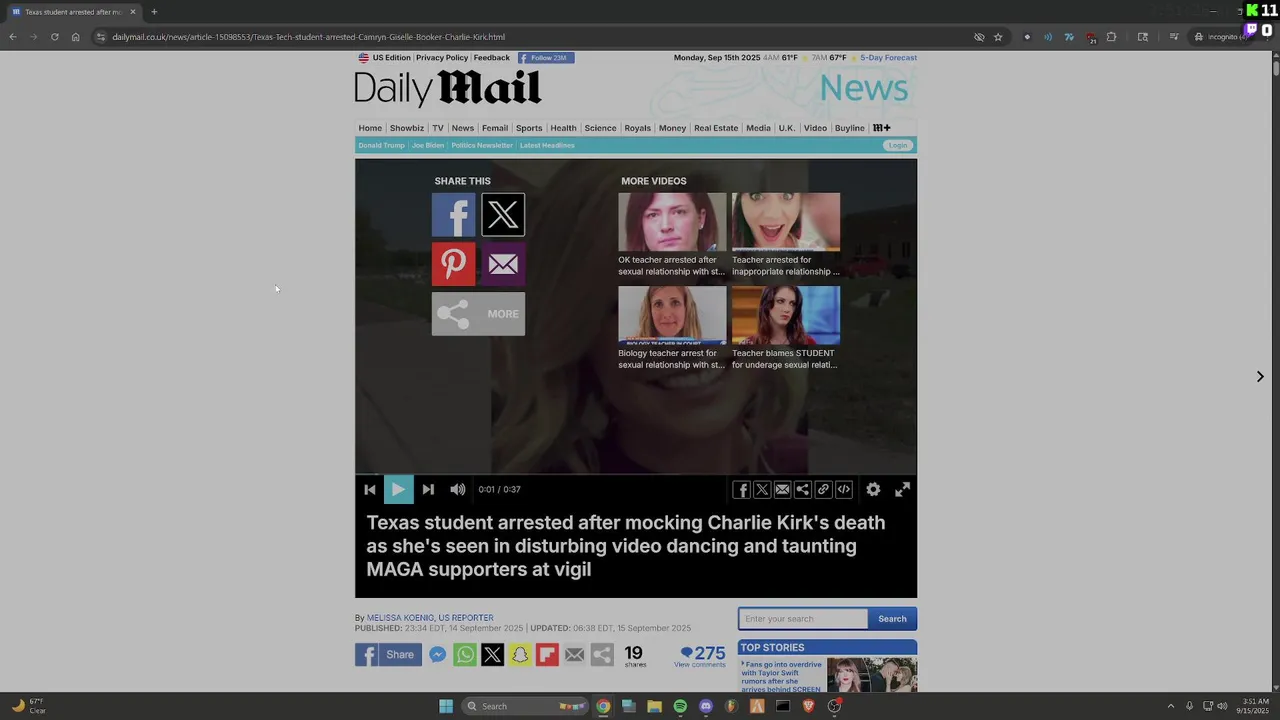This screenshot has height=720, width=1280.
Task: Open Donald Trump topic link
Action: tap(381, 145)
